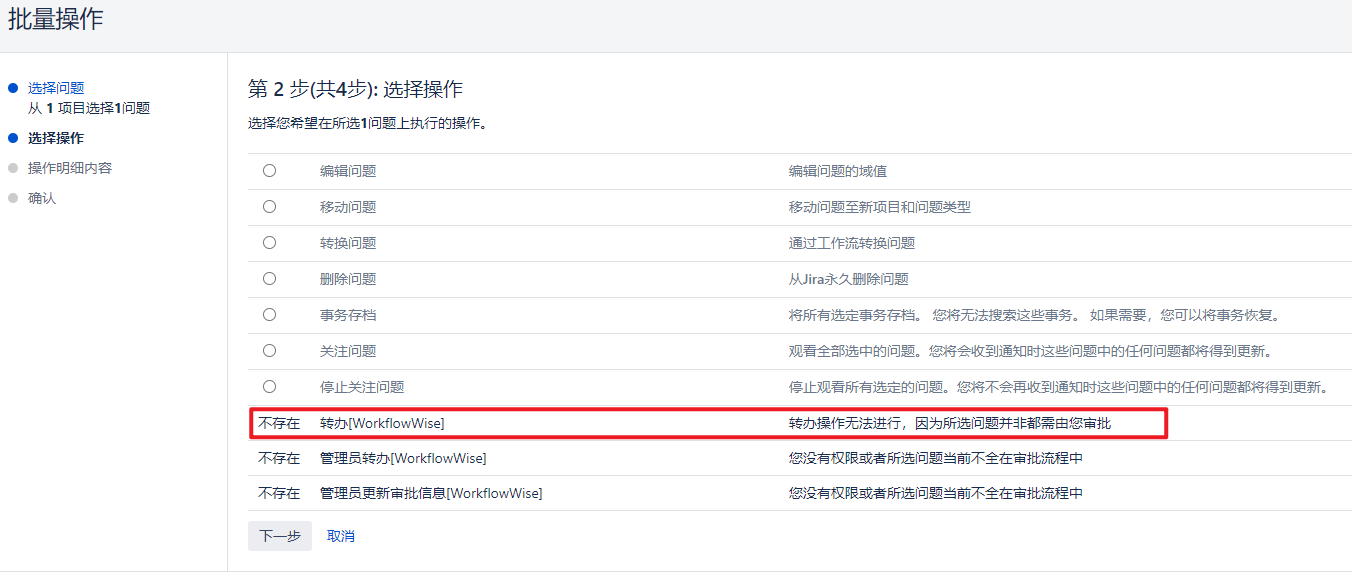The width and height of the screenshot is (1352, 572).
Task: Select the 编辑问题 radio button
Action: [x=269, y=171]
